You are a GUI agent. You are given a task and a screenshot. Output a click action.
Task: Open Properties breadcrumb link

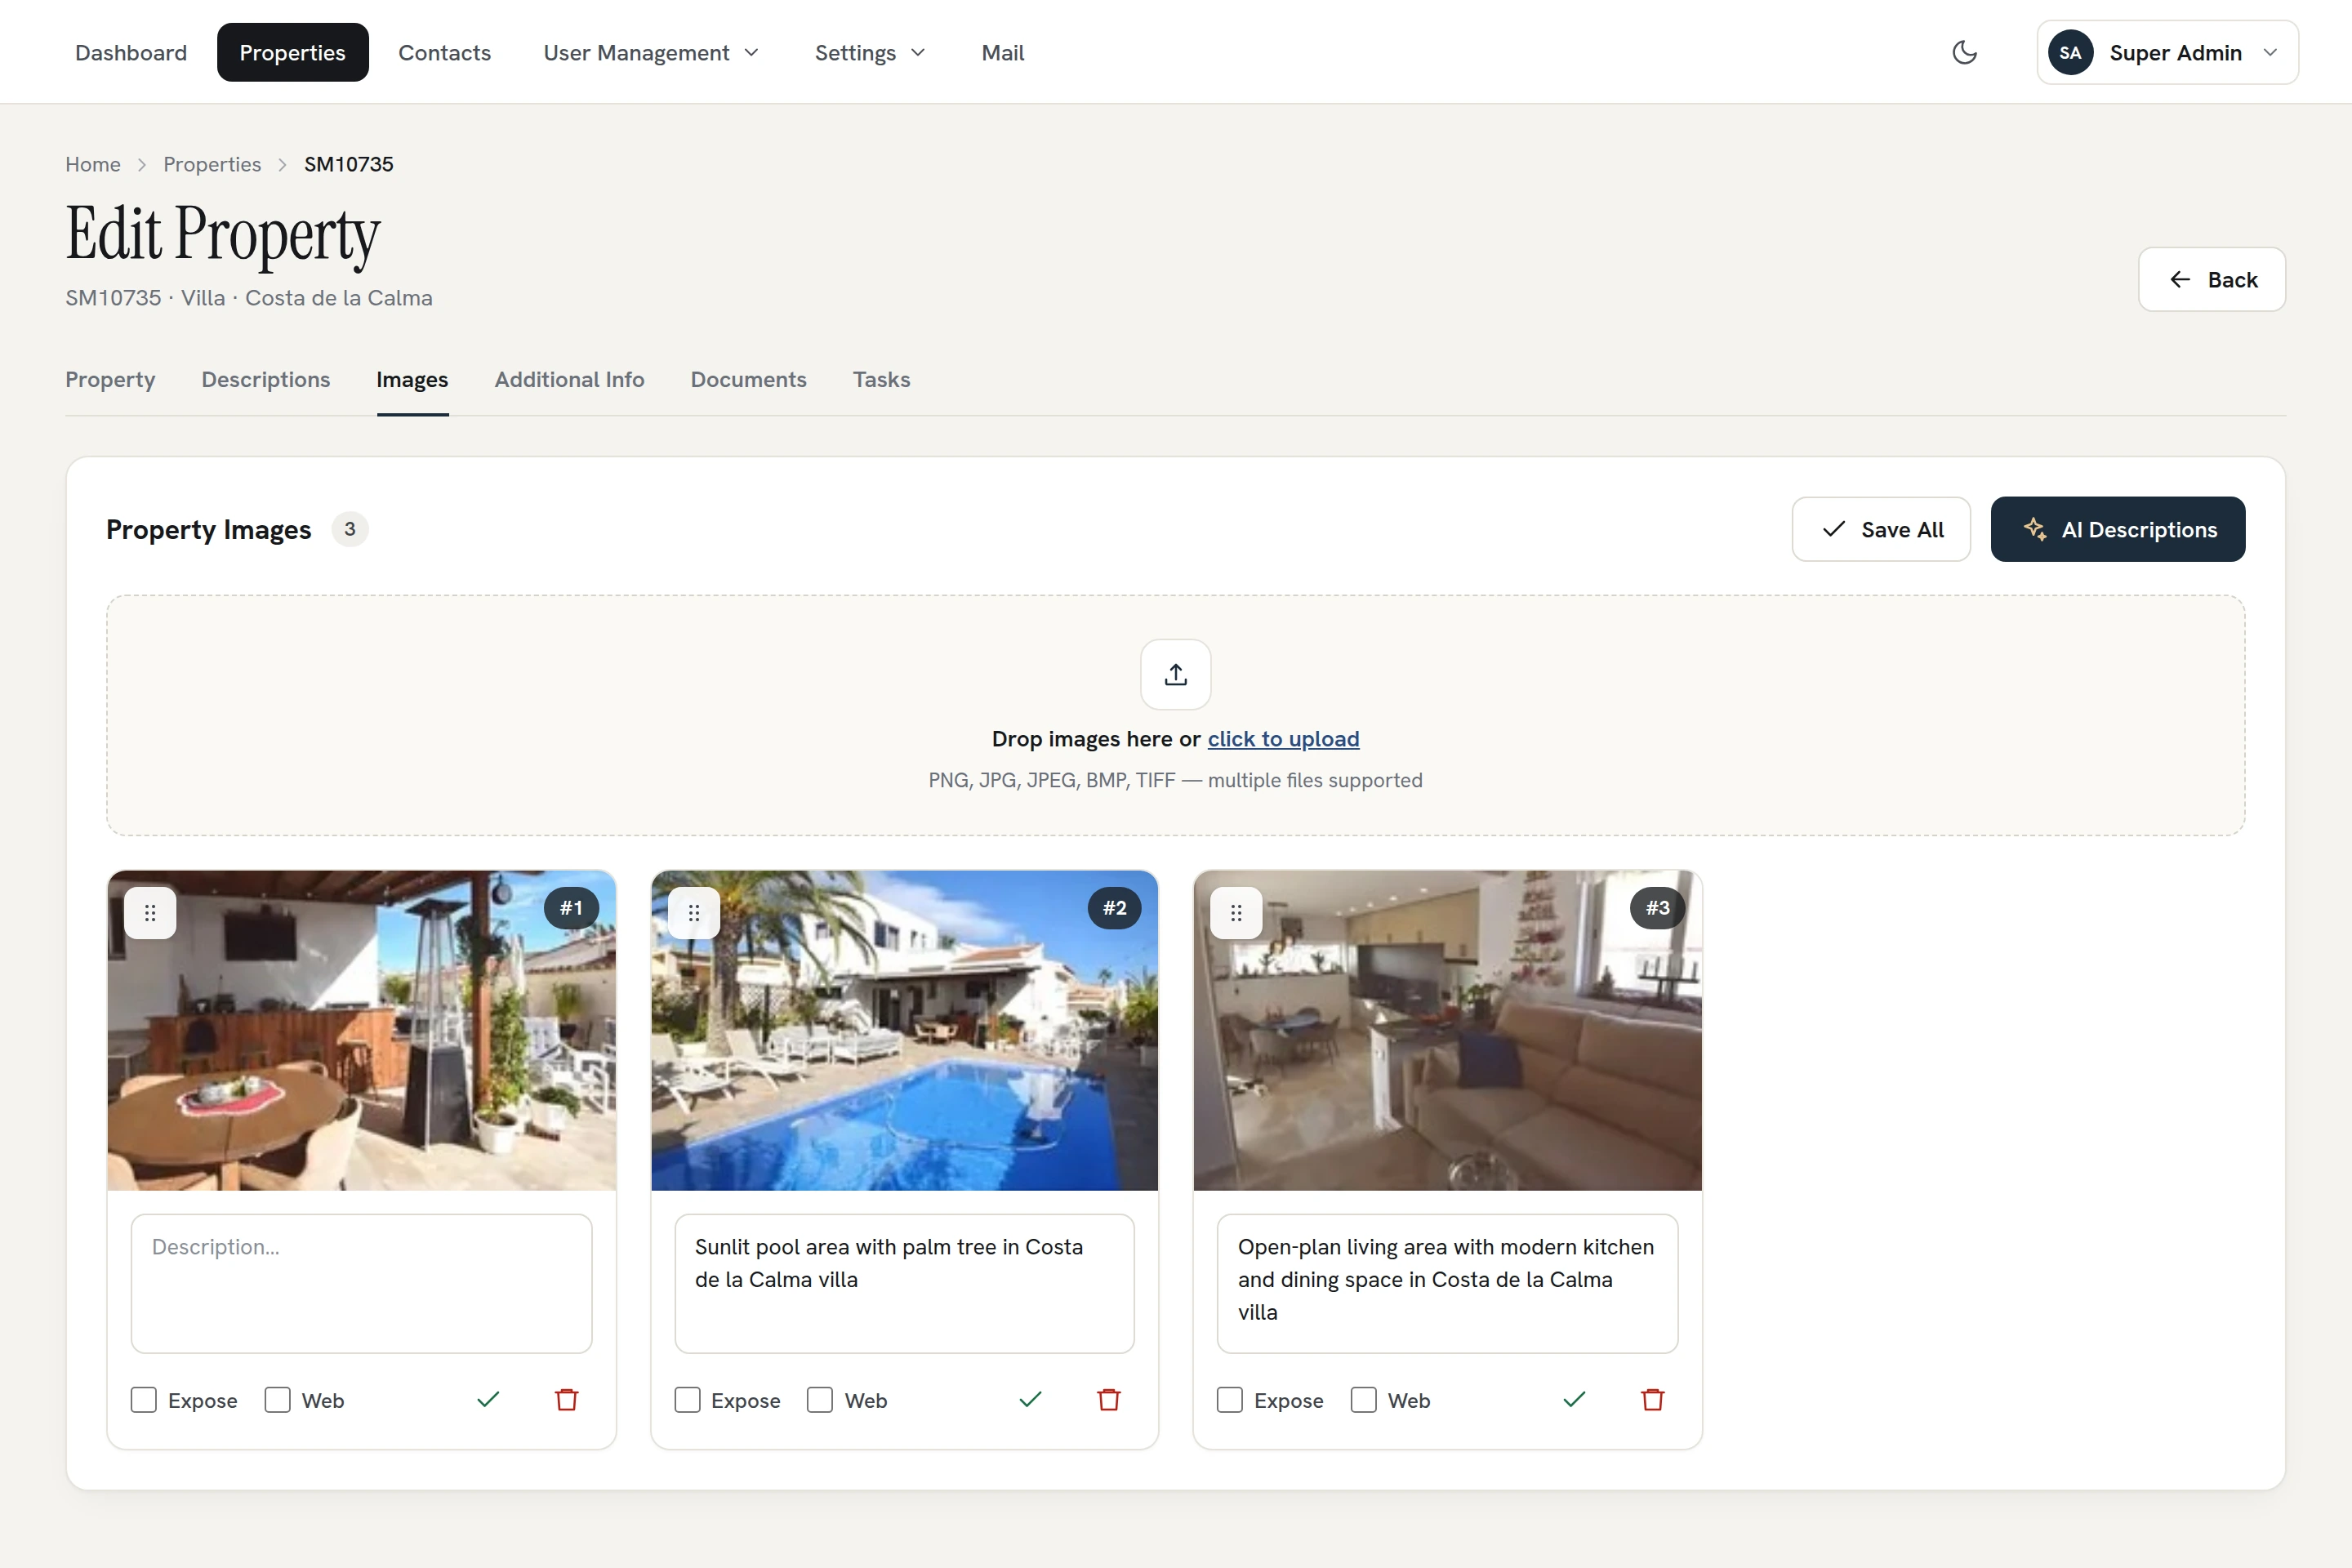(x=212, y=164)
